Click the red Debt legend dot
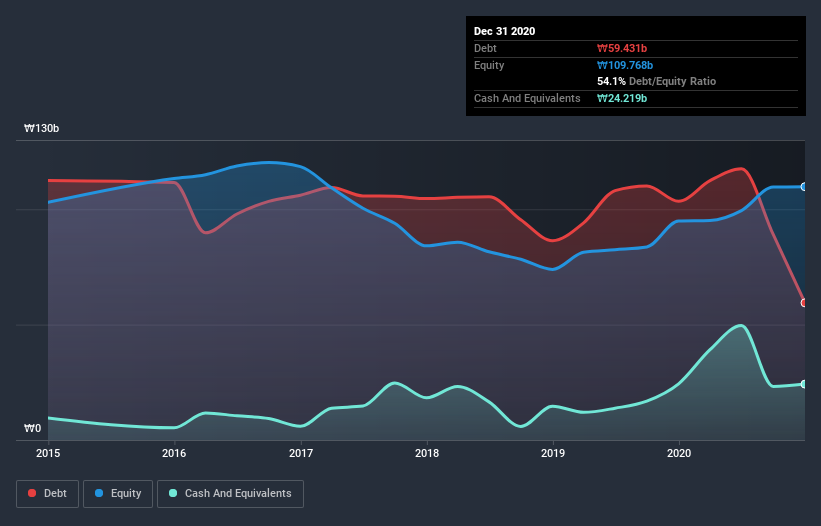 click(x=32, y=493)
